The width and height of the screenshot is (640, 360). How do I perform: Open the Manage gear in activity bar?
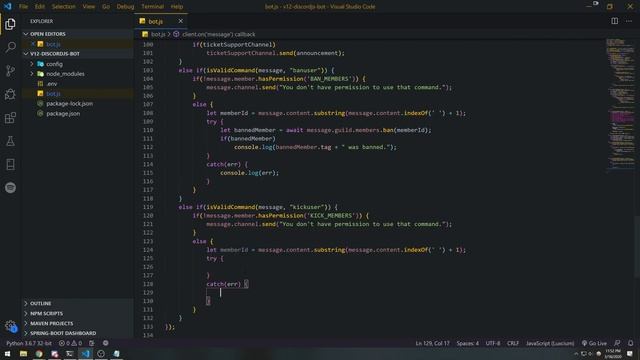10,326
